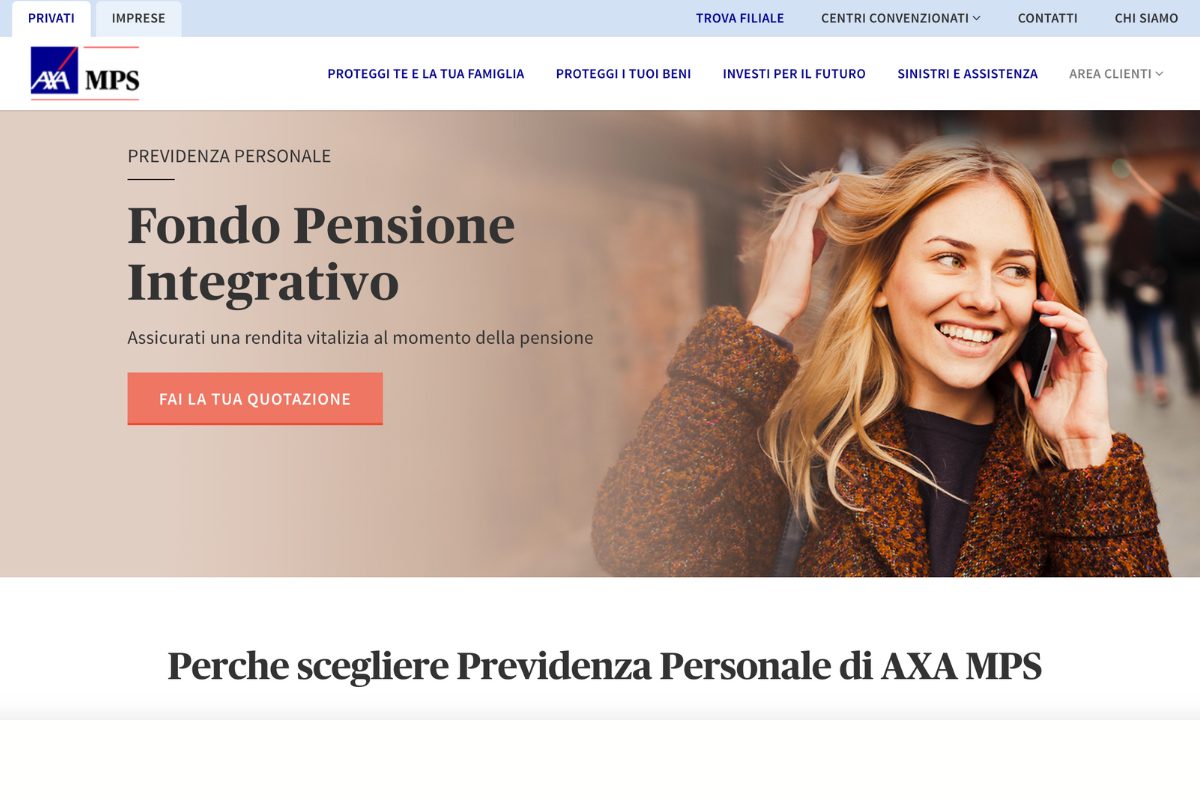Viewport: 1200px width, 800px height.
Task: Switch to the PRIVATI tab
Action: [x=51, y=18]
